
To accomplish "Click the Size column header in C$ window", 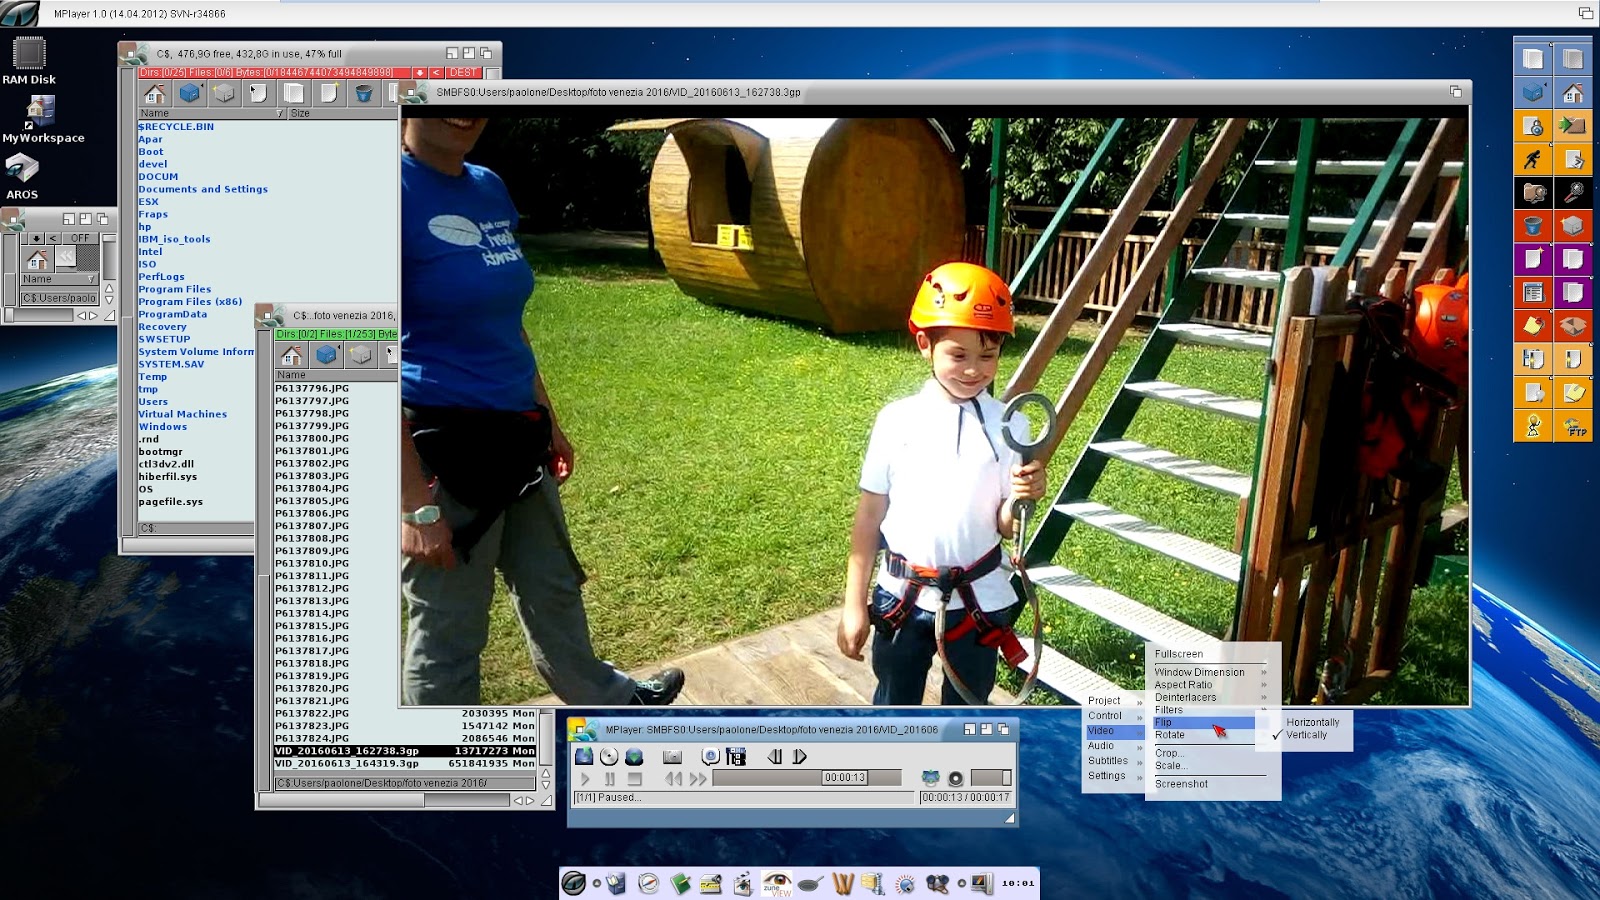I will click(343, 113).
